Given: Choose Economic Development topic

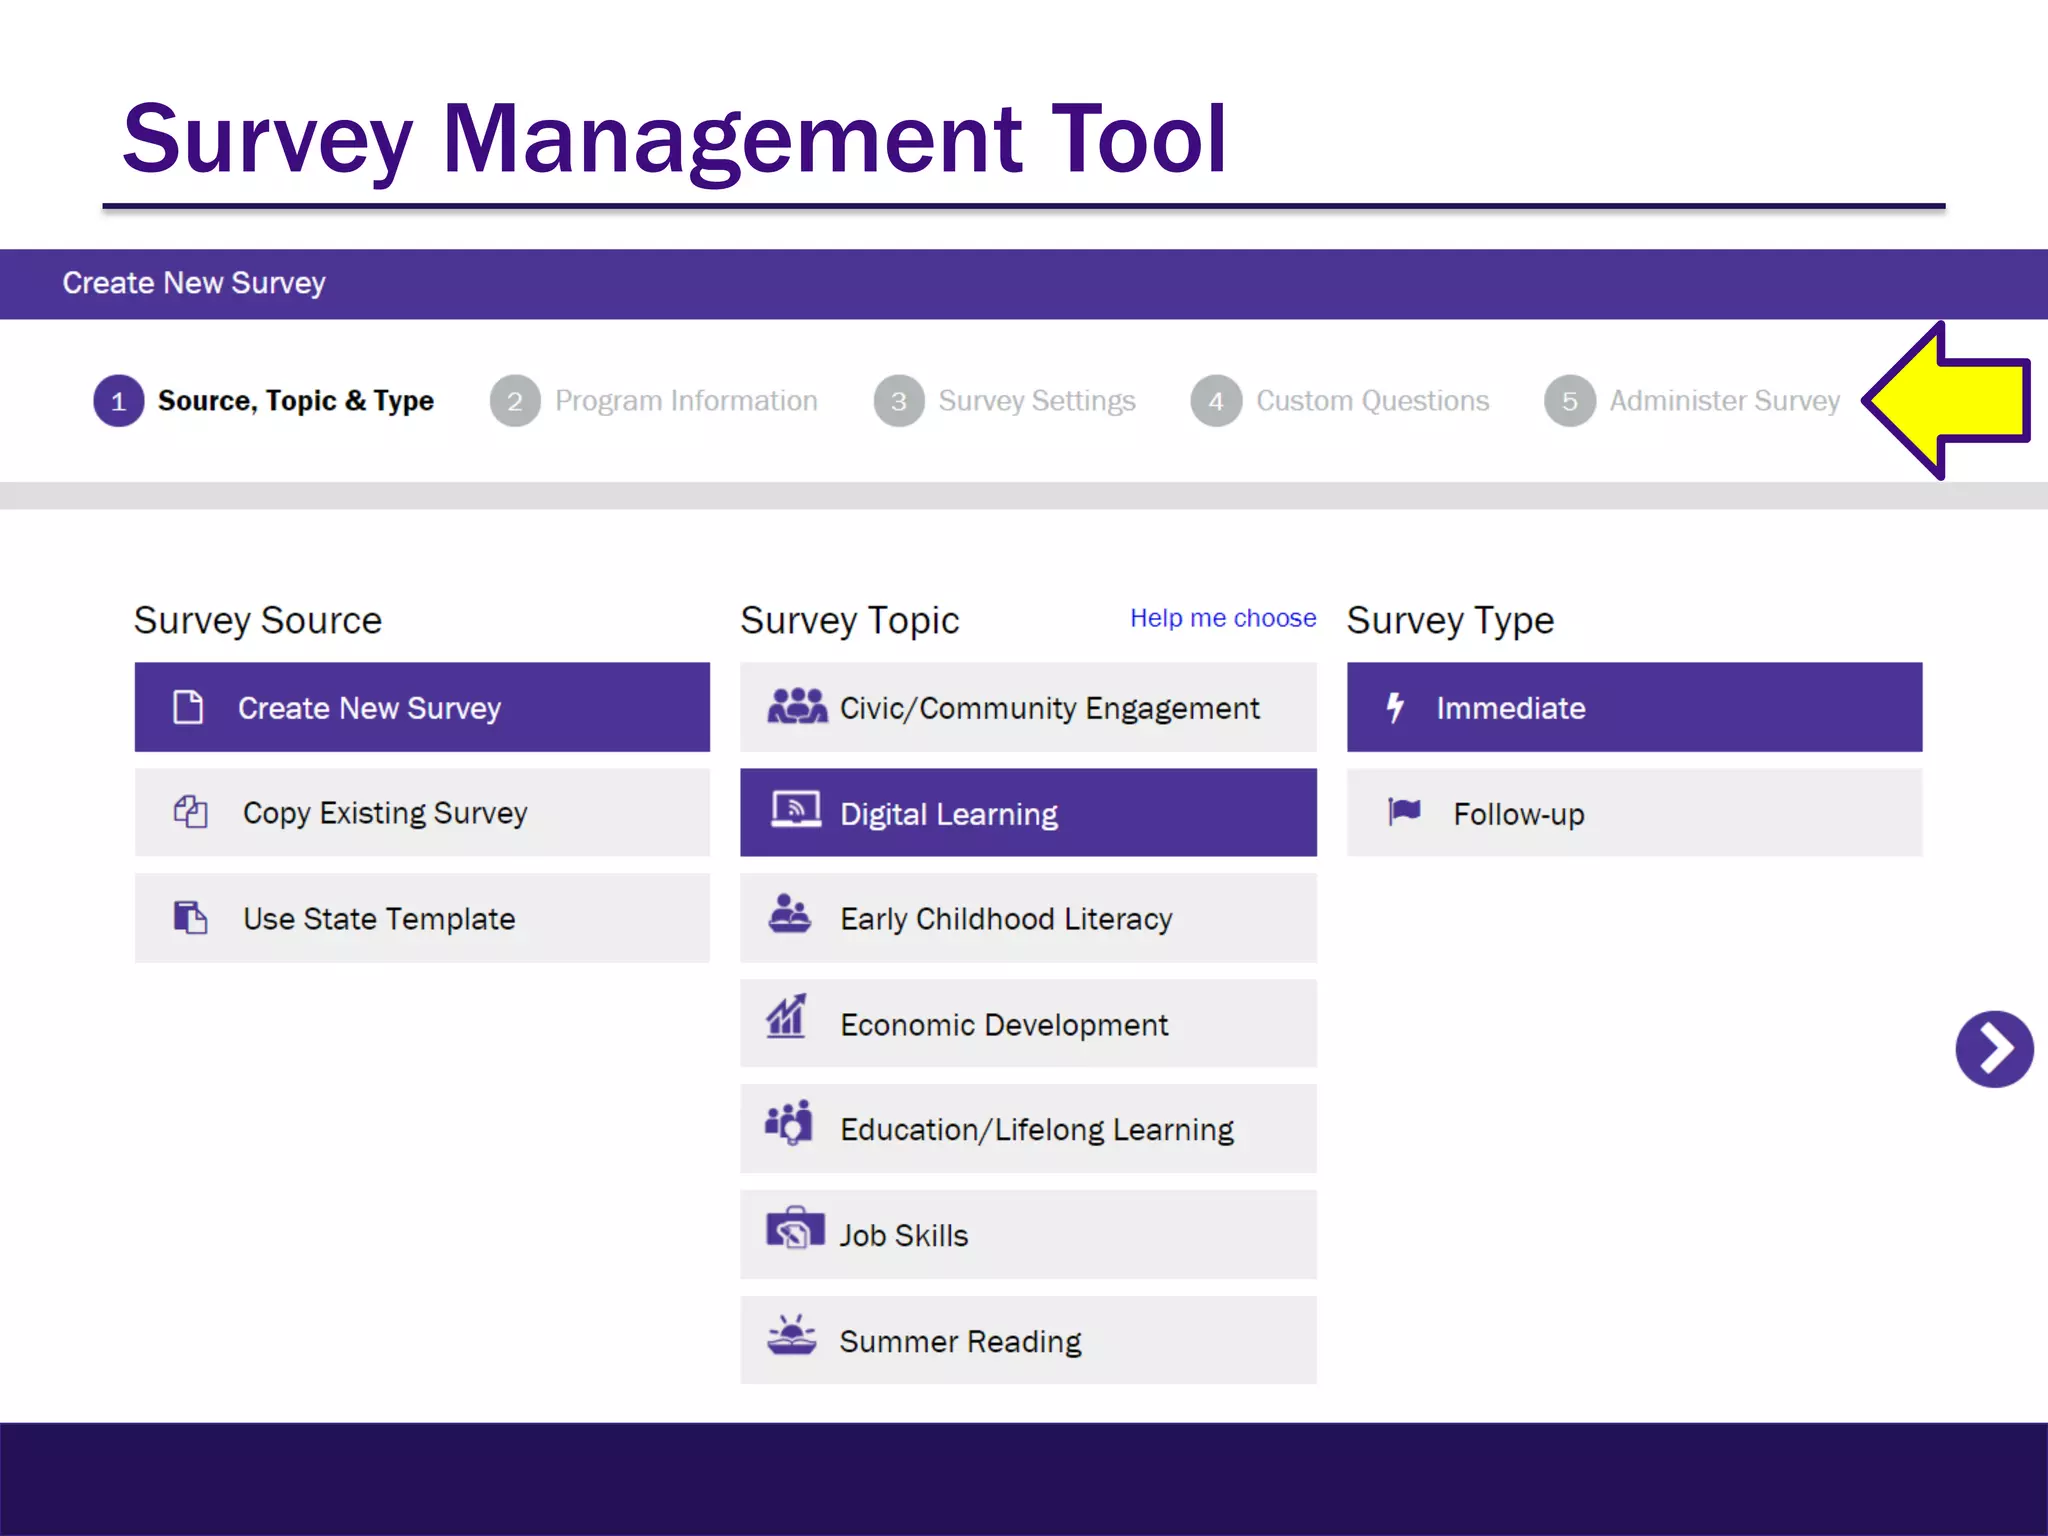Looking at the screenshot, I should tap(1028, 1023).
